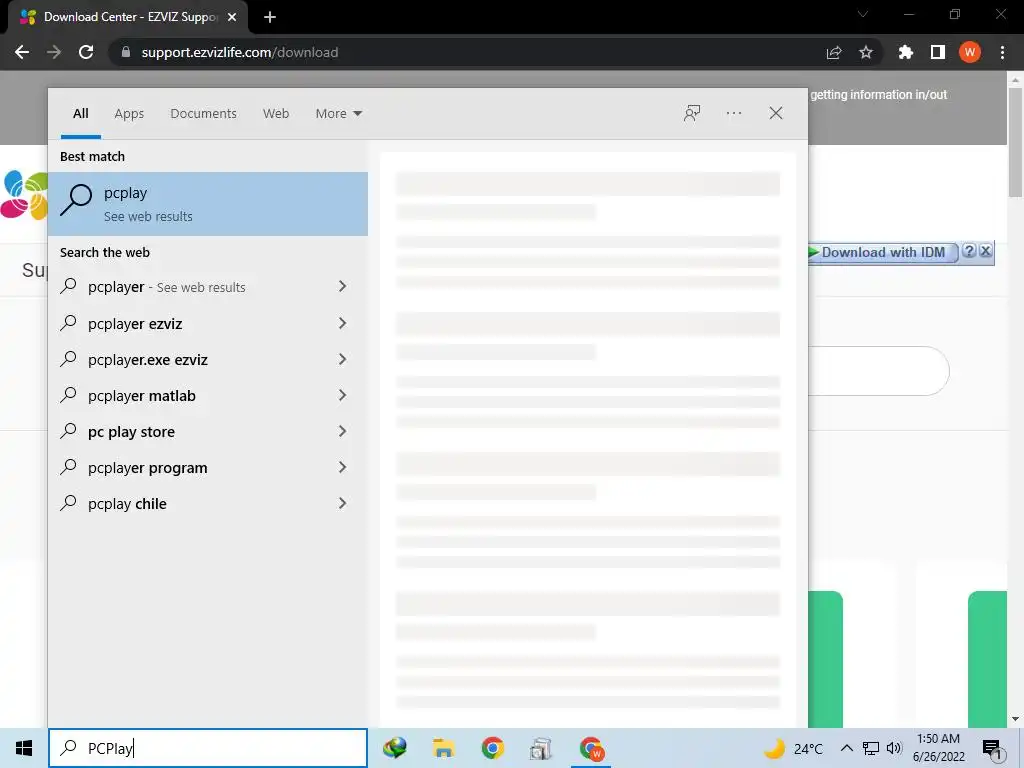The width and height of the screenshot is (1024, 768).
Task: Close the Download Center tab
Action: 232,17
